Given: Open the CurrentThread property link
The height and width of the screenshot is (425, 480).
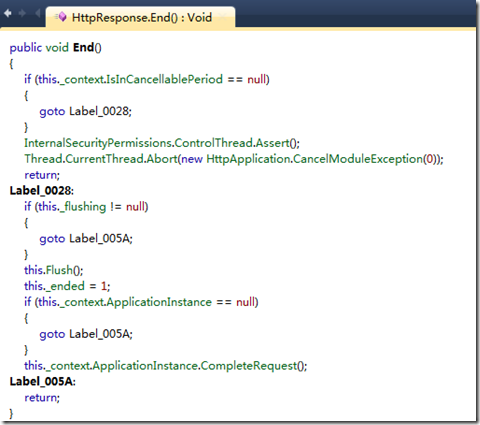Looking at the screenshot, I should tap(104, 159).
